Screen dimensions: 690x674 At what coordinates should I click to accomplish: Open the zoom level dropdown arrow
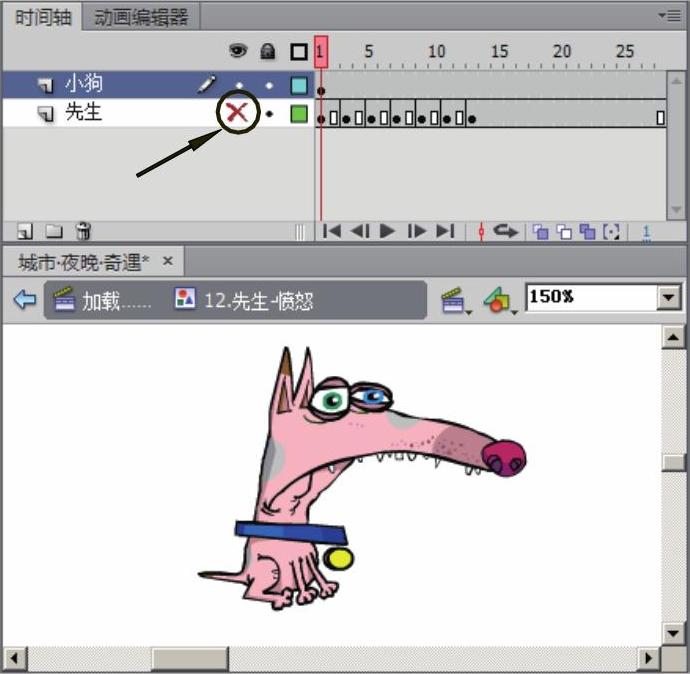tap(669, 297)
